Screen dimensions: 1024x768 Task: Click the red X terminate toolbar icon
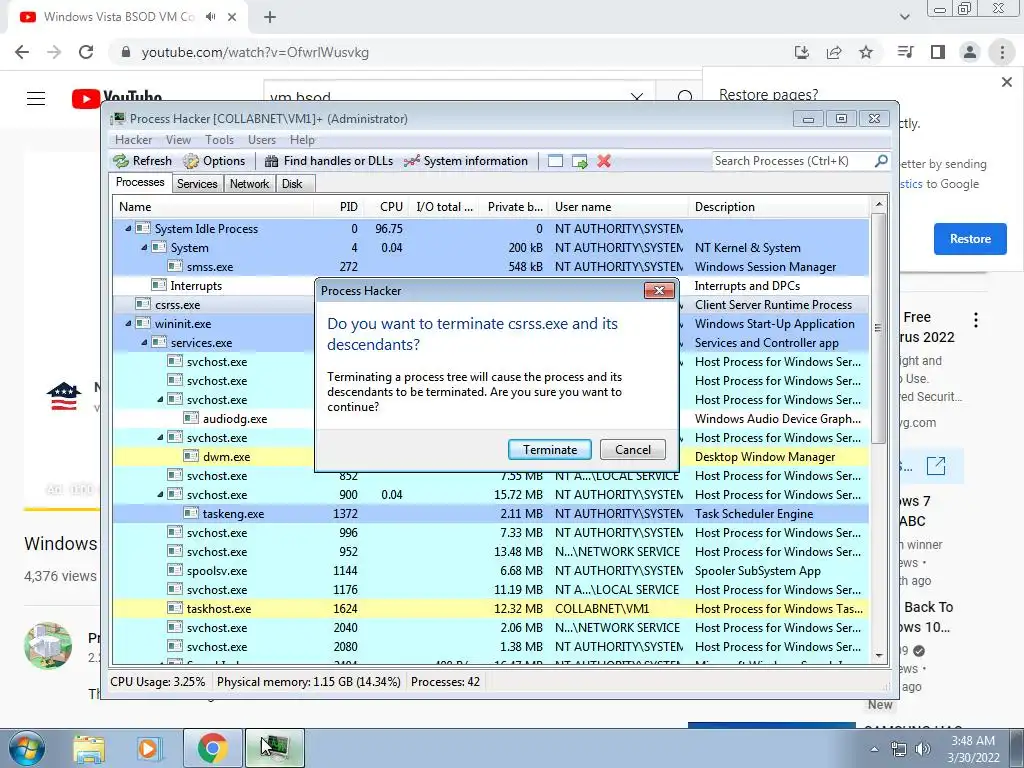[603, 161]
